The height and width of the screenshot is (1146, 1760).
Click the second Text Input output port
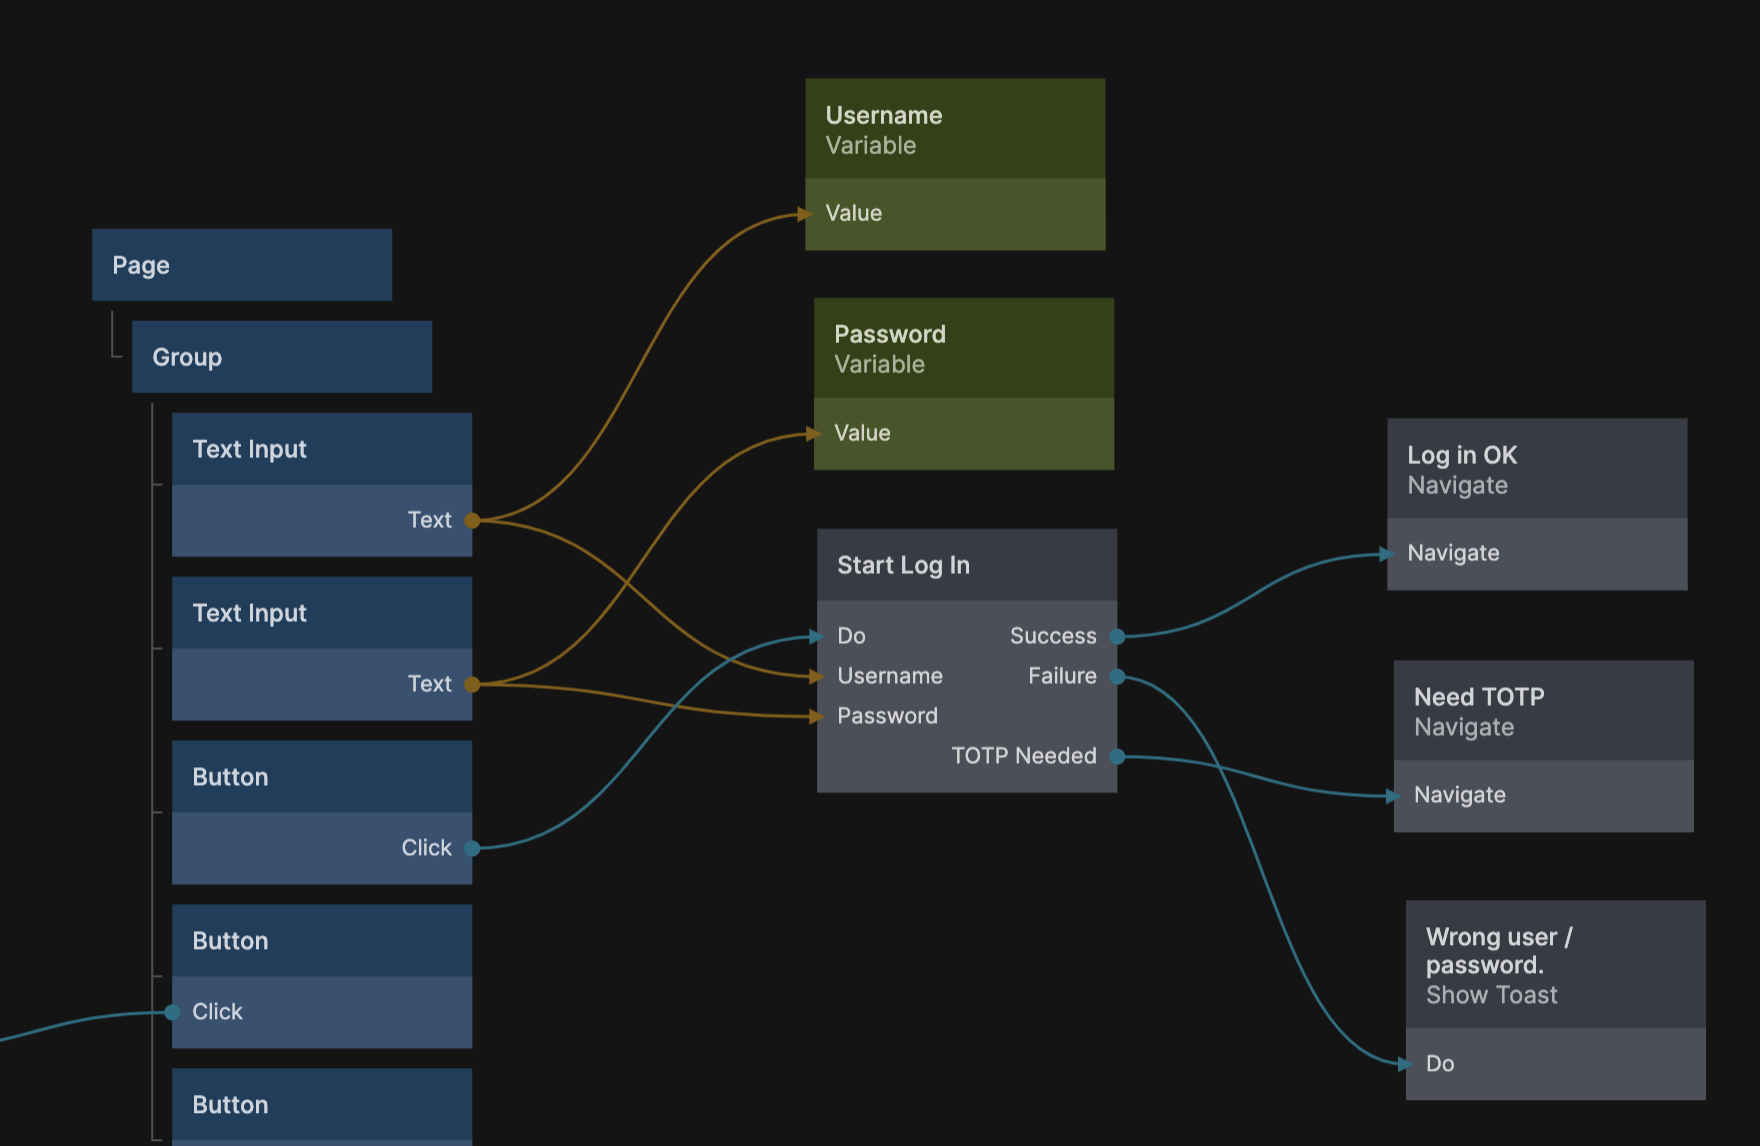tap(472, 684)
